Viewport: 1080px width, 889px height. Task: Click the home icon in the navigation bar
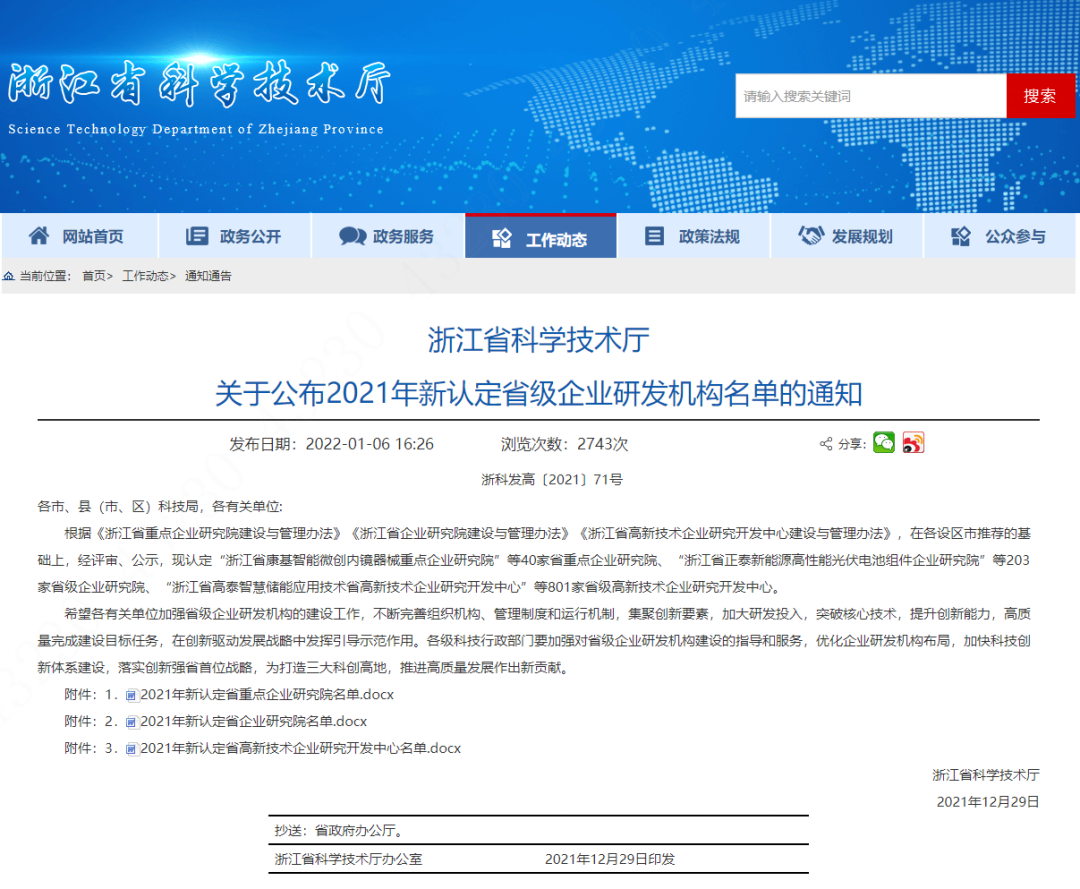(38, 235)
